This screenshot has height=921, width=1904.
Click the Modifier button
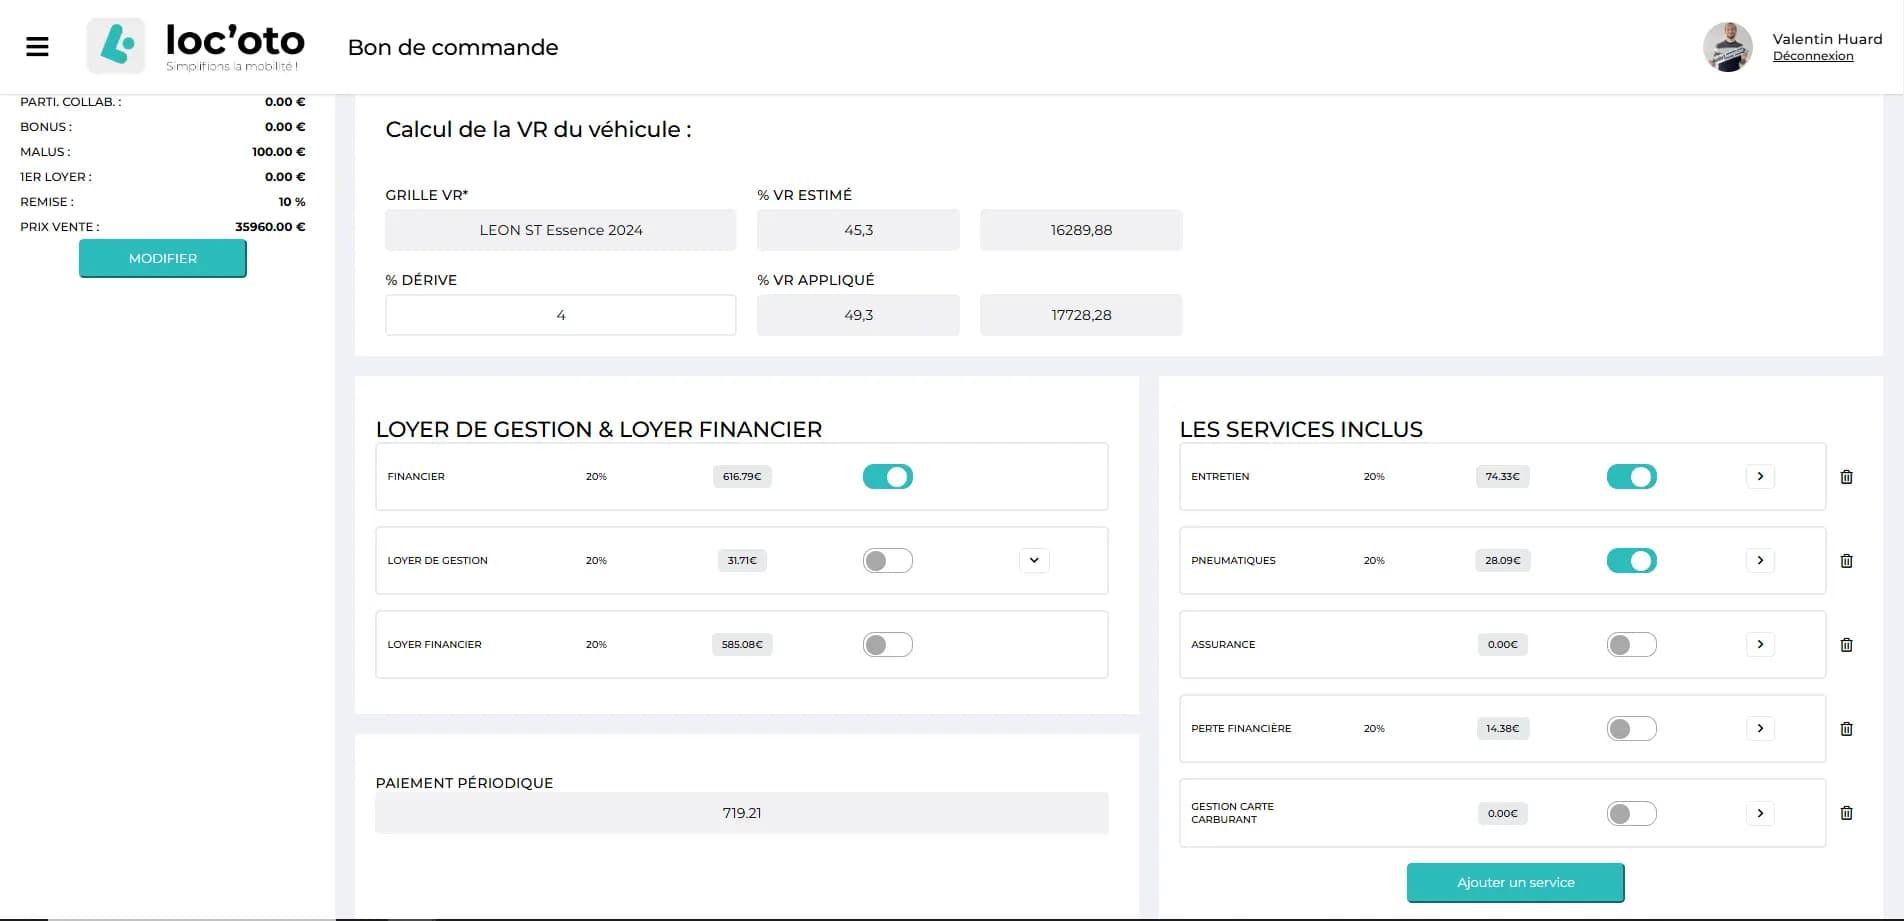[163, 258]
